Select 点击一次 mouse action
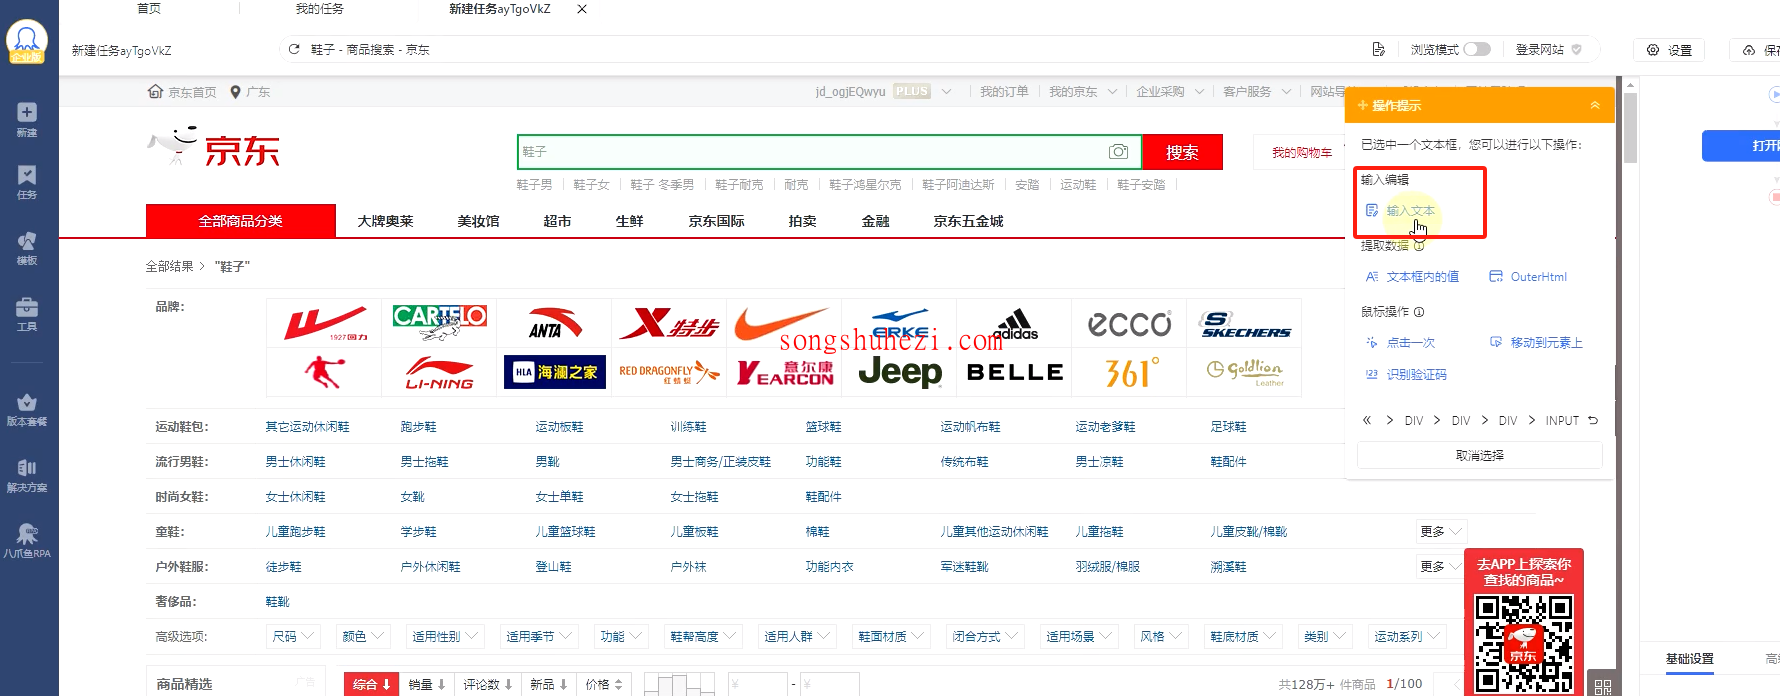Viewport: 1780px width, 696px height. pos(1400,343)
